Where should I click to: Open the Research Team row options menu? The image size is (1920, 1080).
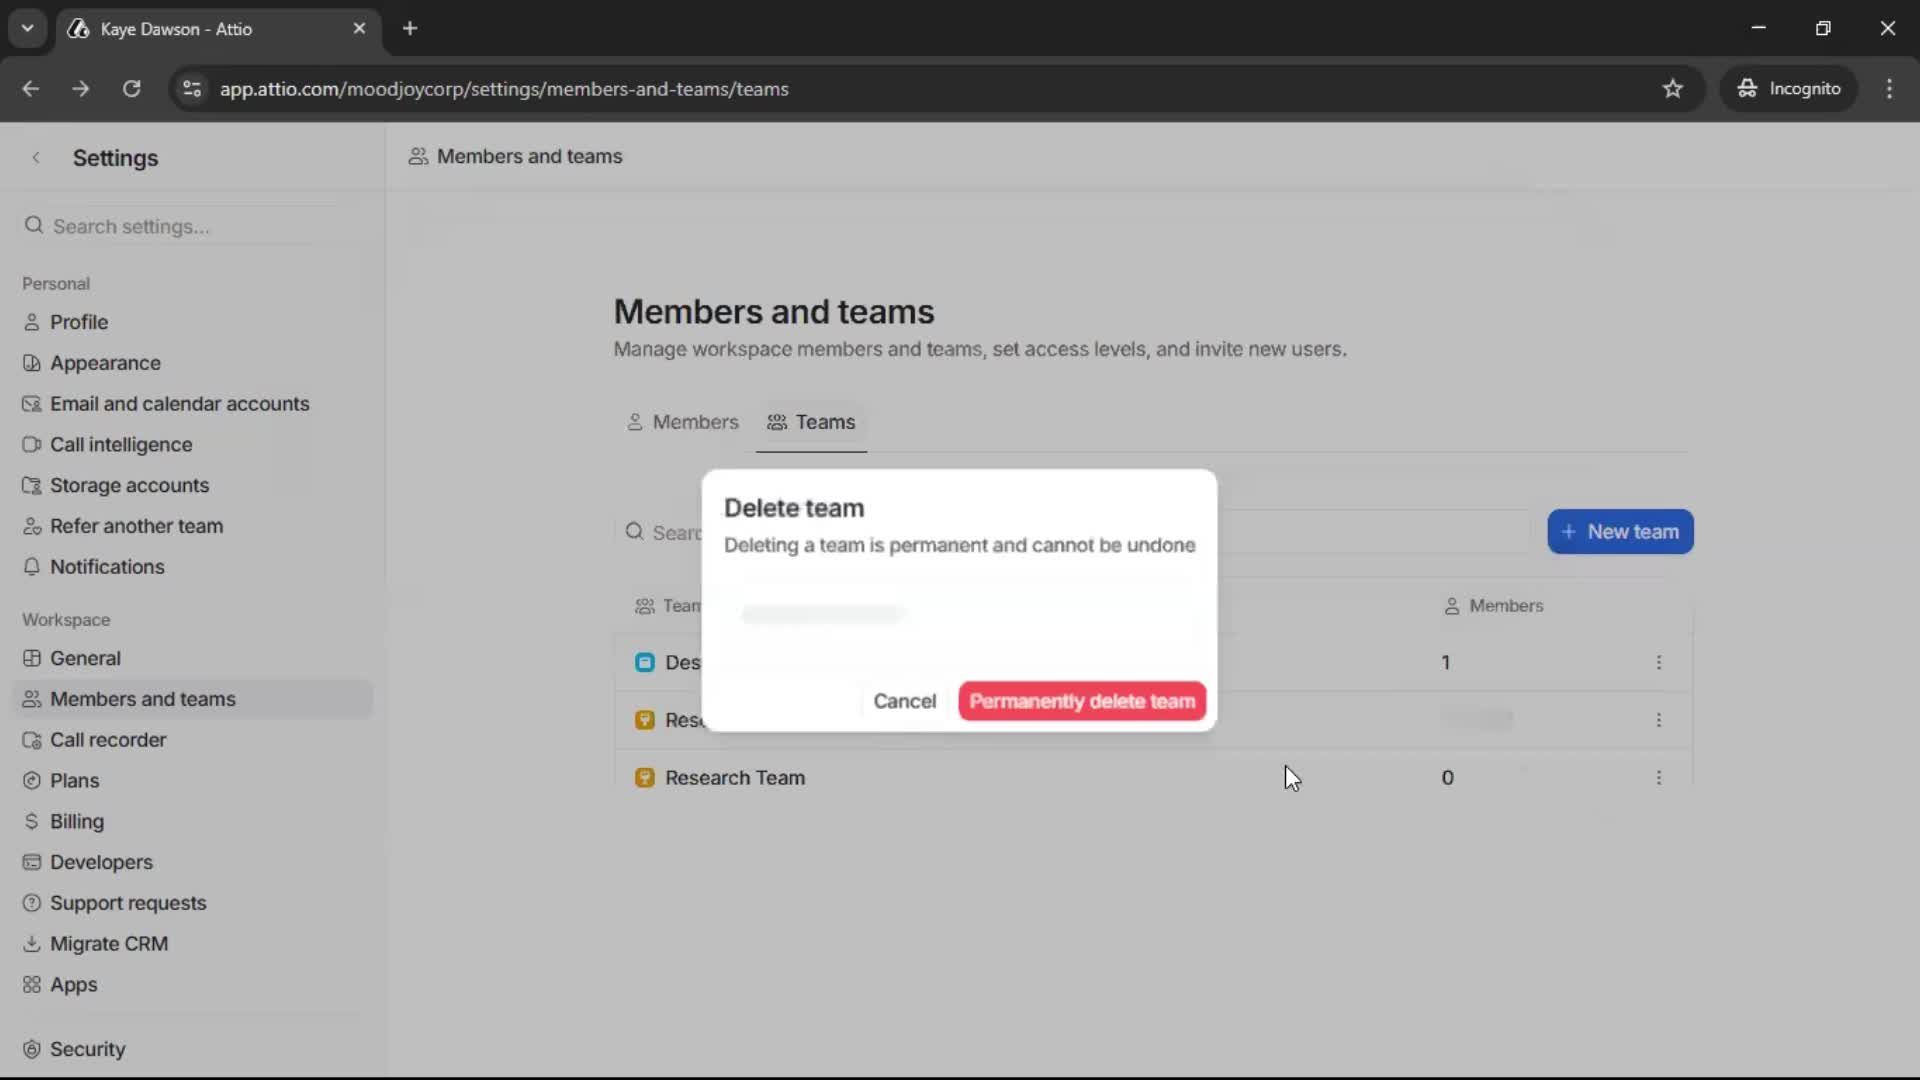click(1659, 777)
